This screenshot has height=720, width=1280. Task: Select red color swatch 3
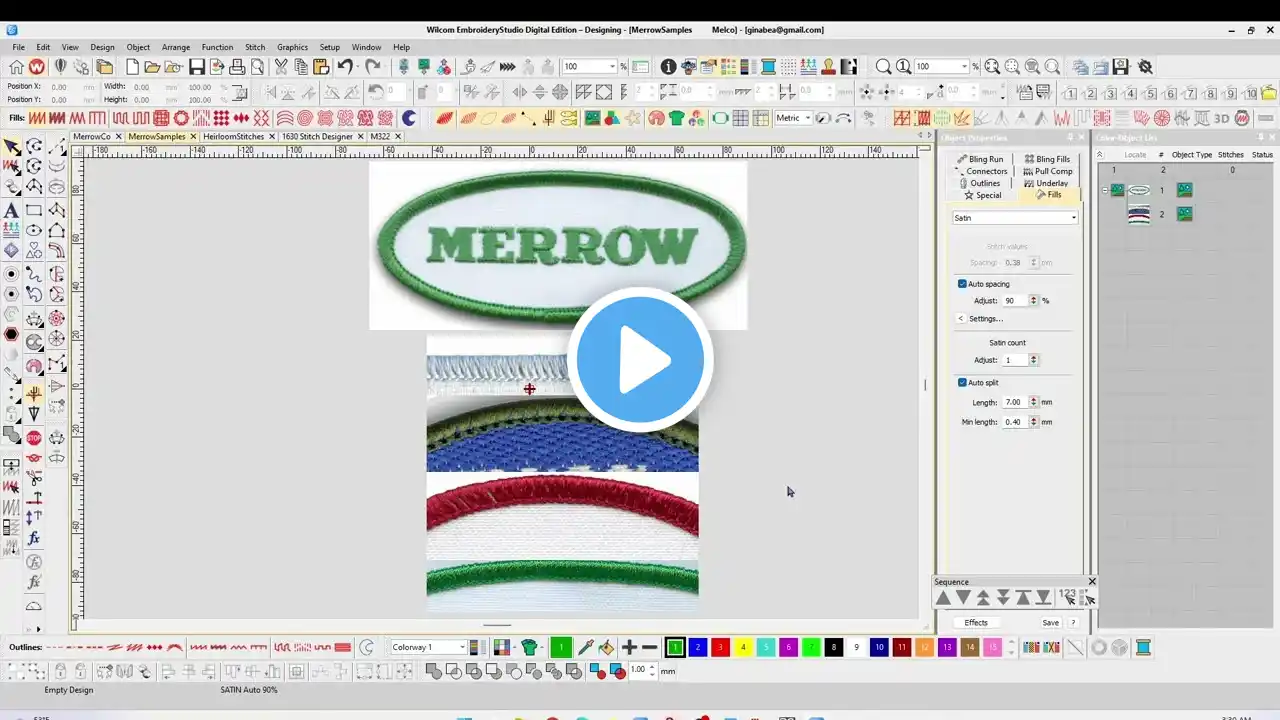point(720,647)
